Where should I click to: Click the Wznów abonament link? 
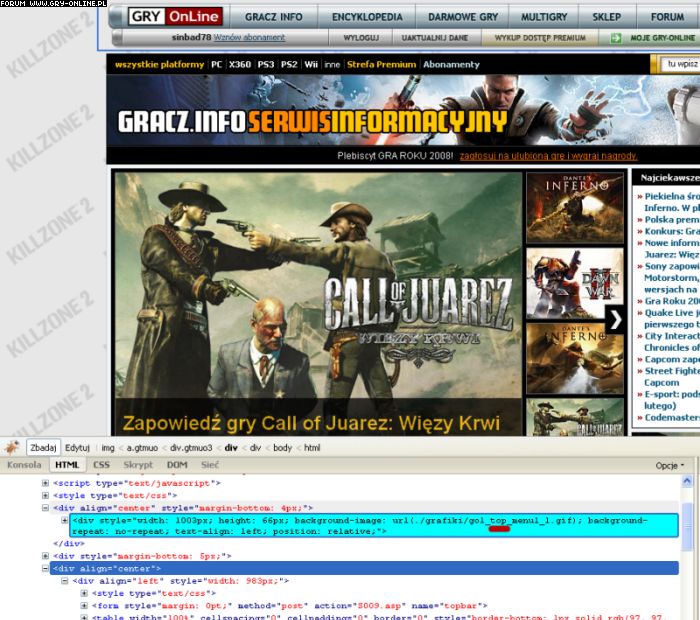click(x=249, y=37)
